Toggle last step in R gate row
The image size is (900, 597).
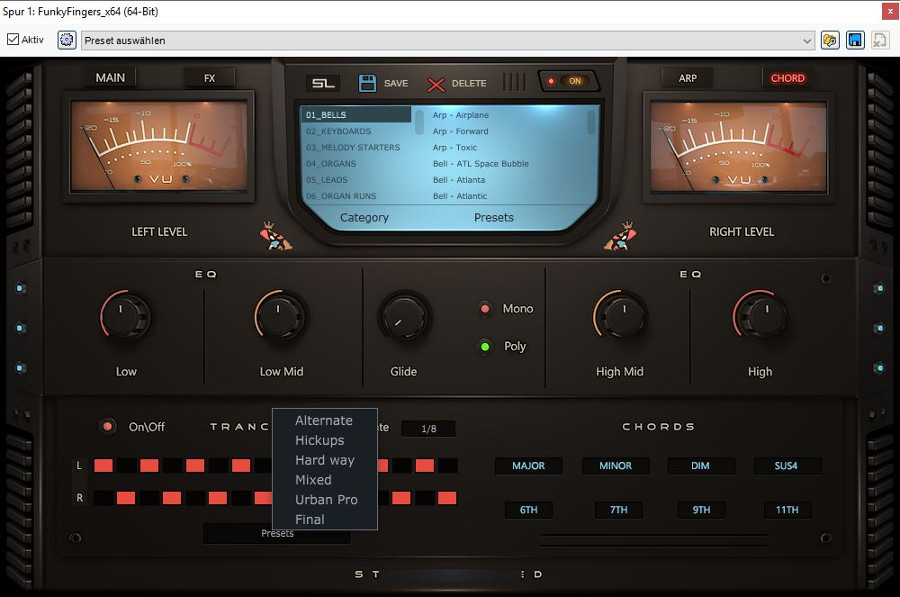[x=447, y=498]
